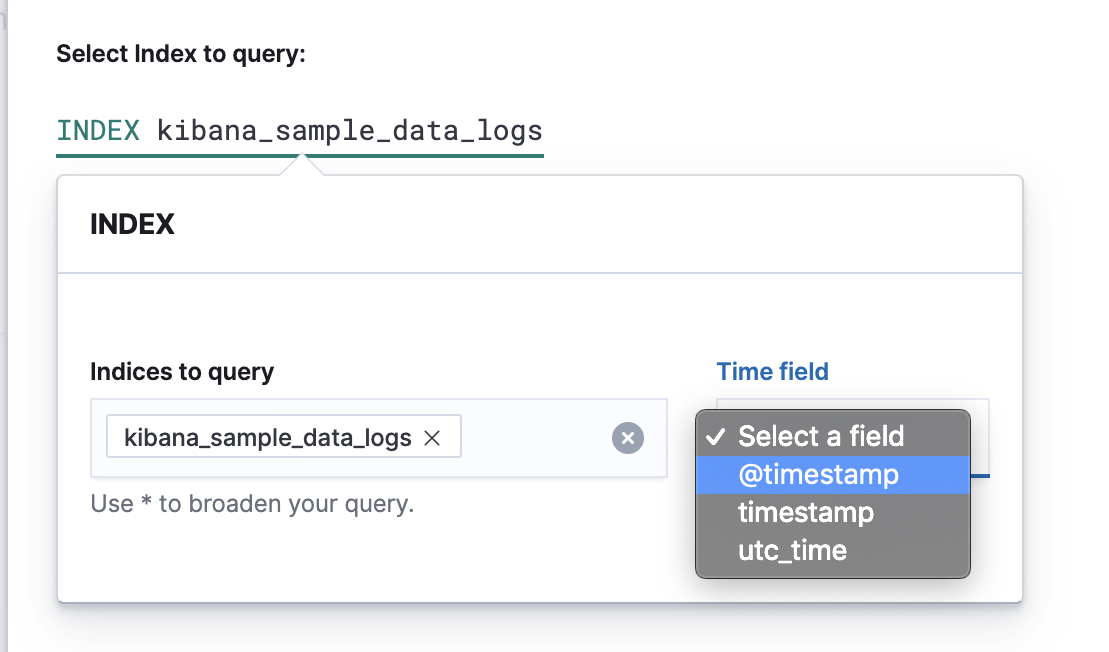Click the INDEX popover title
The width and height of the screenshot is (1109, 652).
[132, 224]
